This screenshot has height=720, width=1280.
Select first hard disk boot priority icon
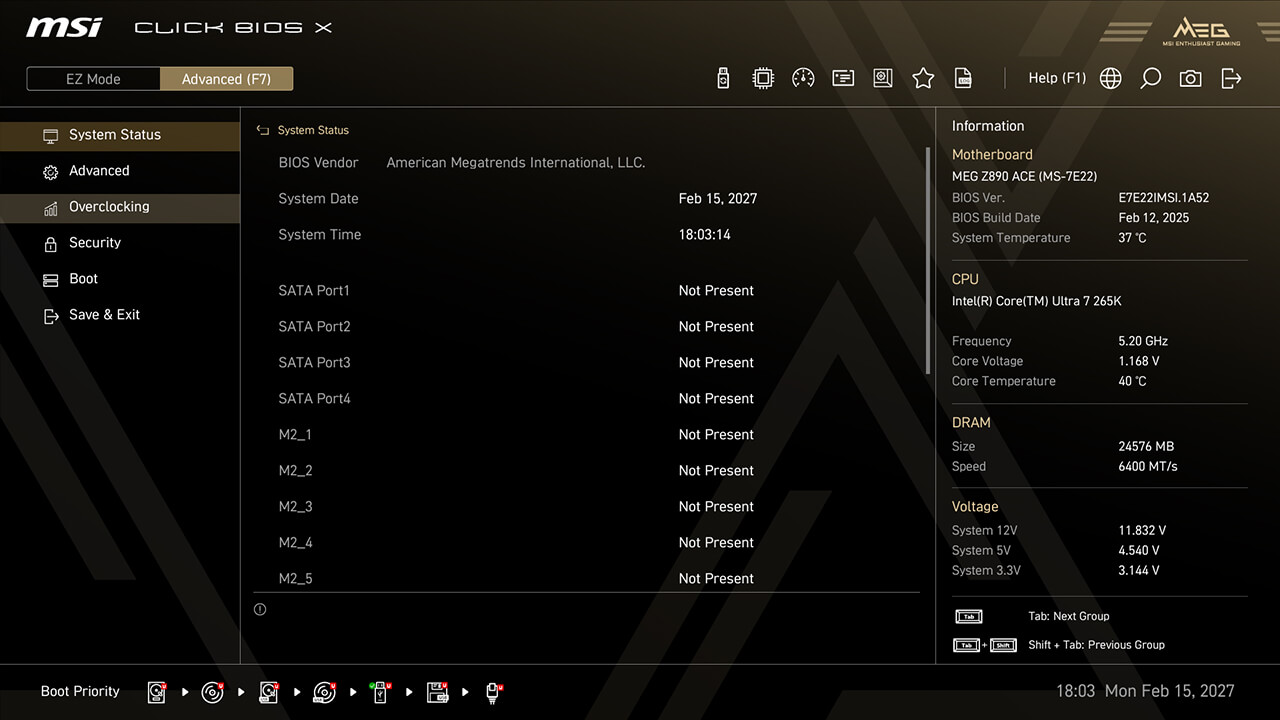pos(157,692)
